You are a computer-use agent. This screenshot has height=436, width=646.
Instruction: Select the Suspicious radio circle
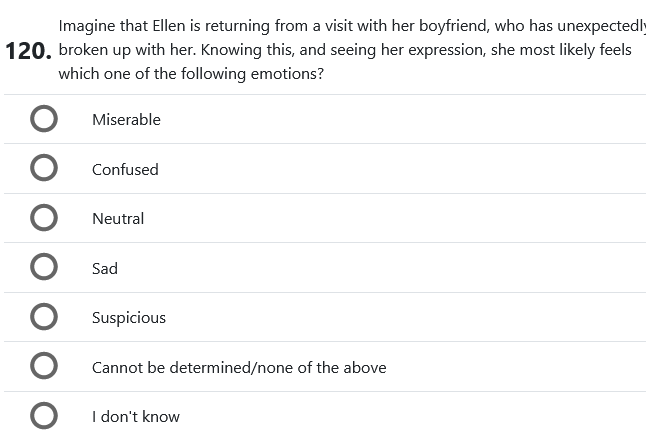point(43,317)
